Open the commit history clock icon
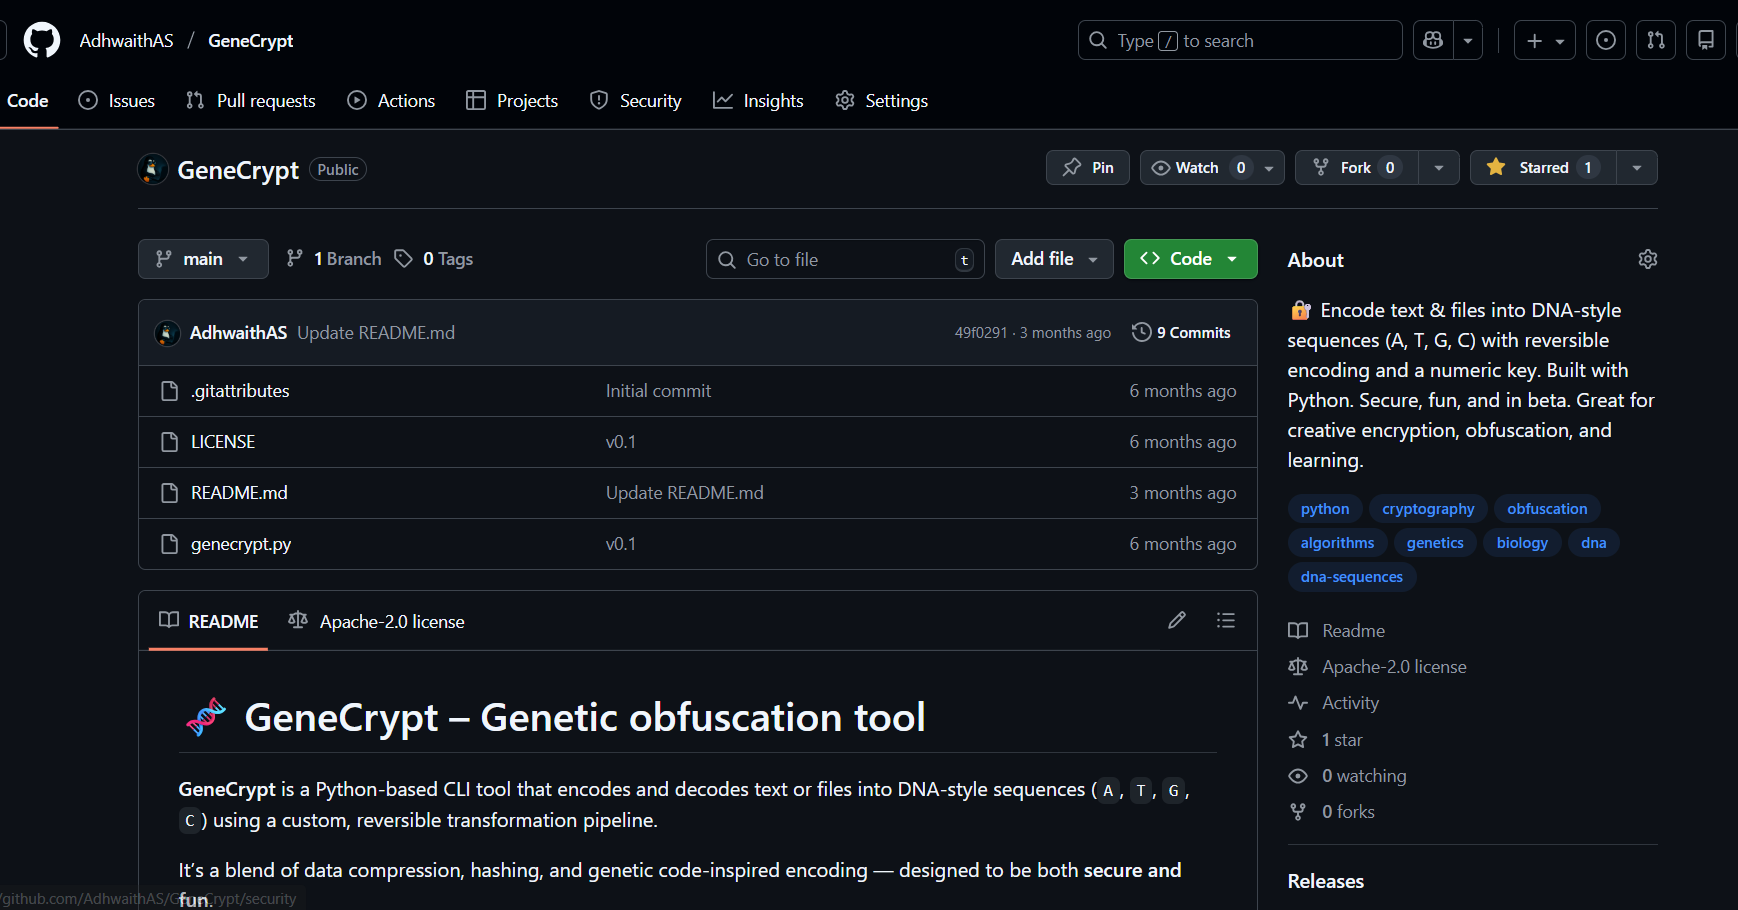The height and width of the screenshot is (910, 1738). 1141,332
